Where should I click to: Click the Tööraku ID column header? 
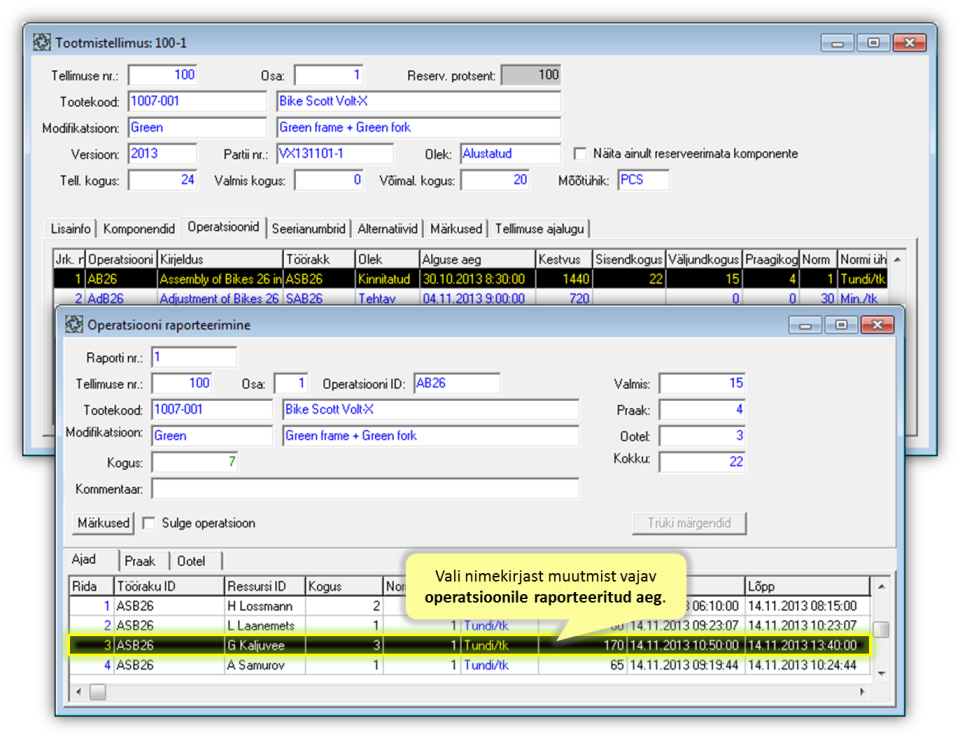169,586
